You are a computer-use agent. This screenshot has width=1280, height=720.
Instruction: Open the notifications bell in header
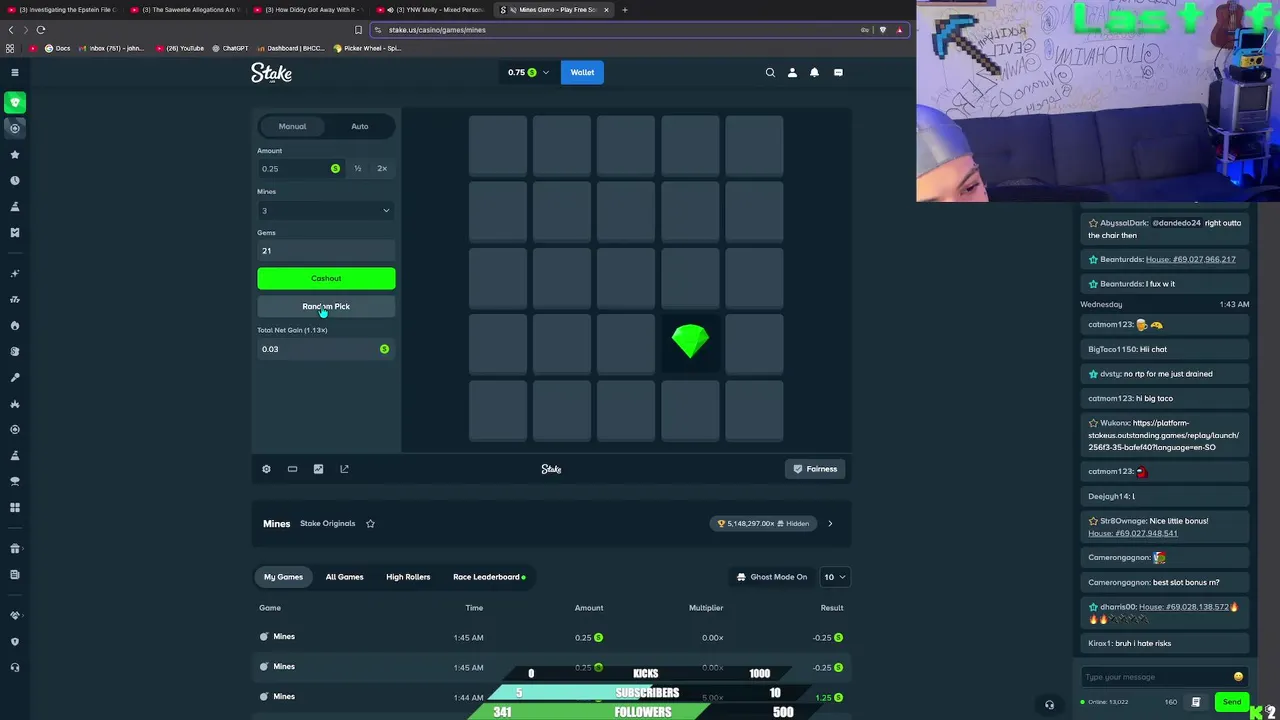[814, 72]
